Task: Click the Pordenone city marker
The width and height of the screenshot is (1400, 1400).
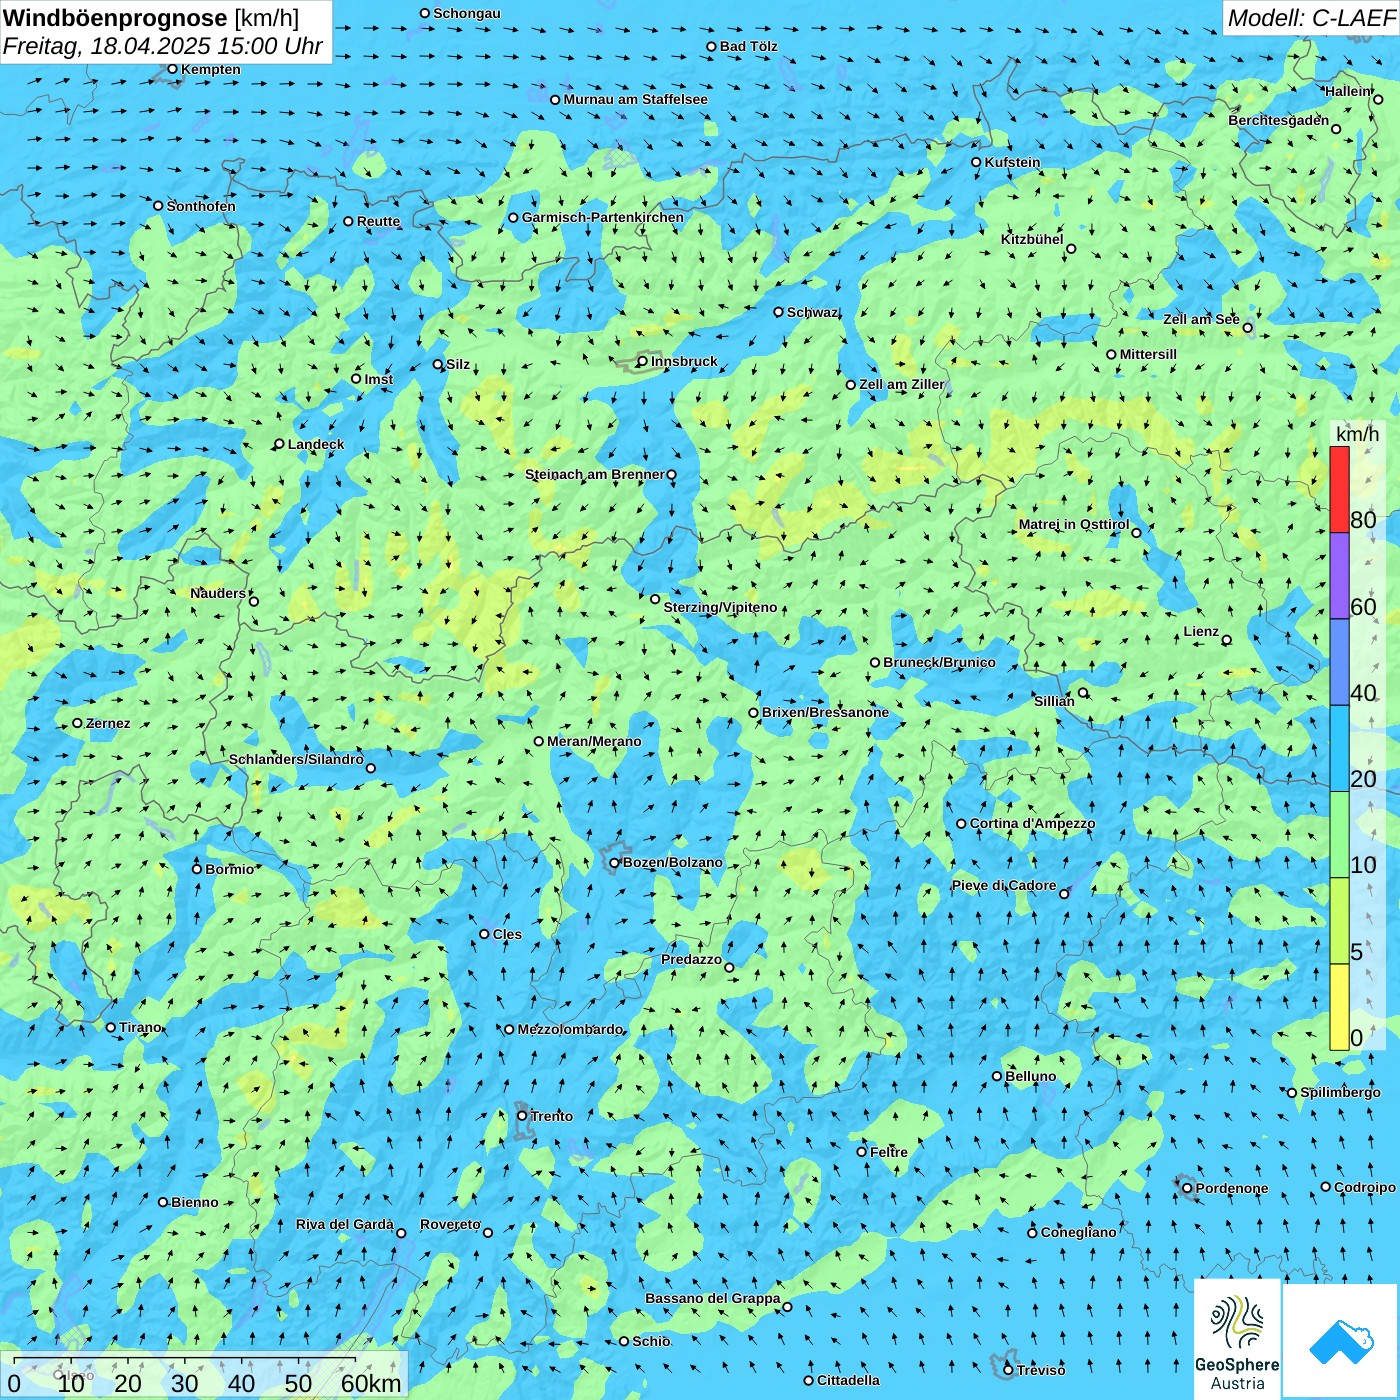Action: 1188,1188
